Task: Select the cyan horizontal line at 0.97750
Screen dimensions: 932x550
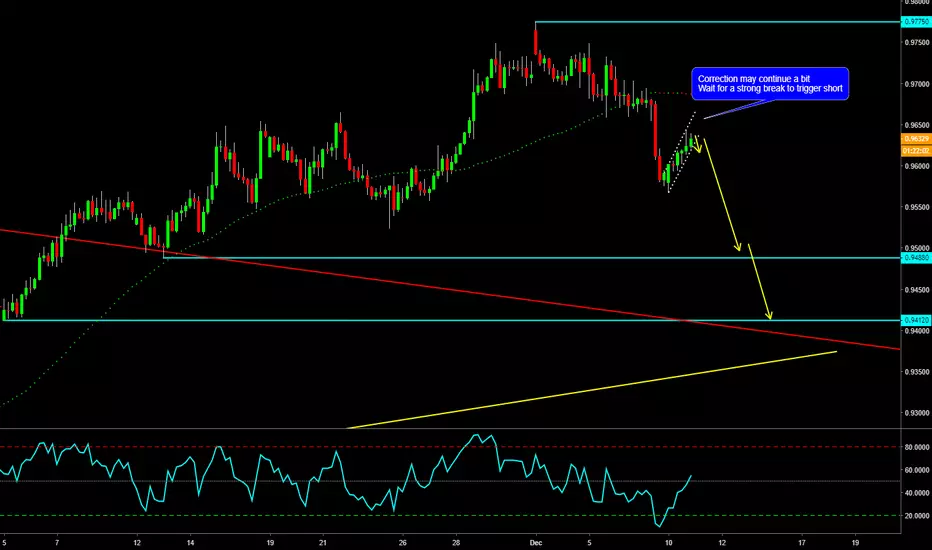Action: (718, 22)
